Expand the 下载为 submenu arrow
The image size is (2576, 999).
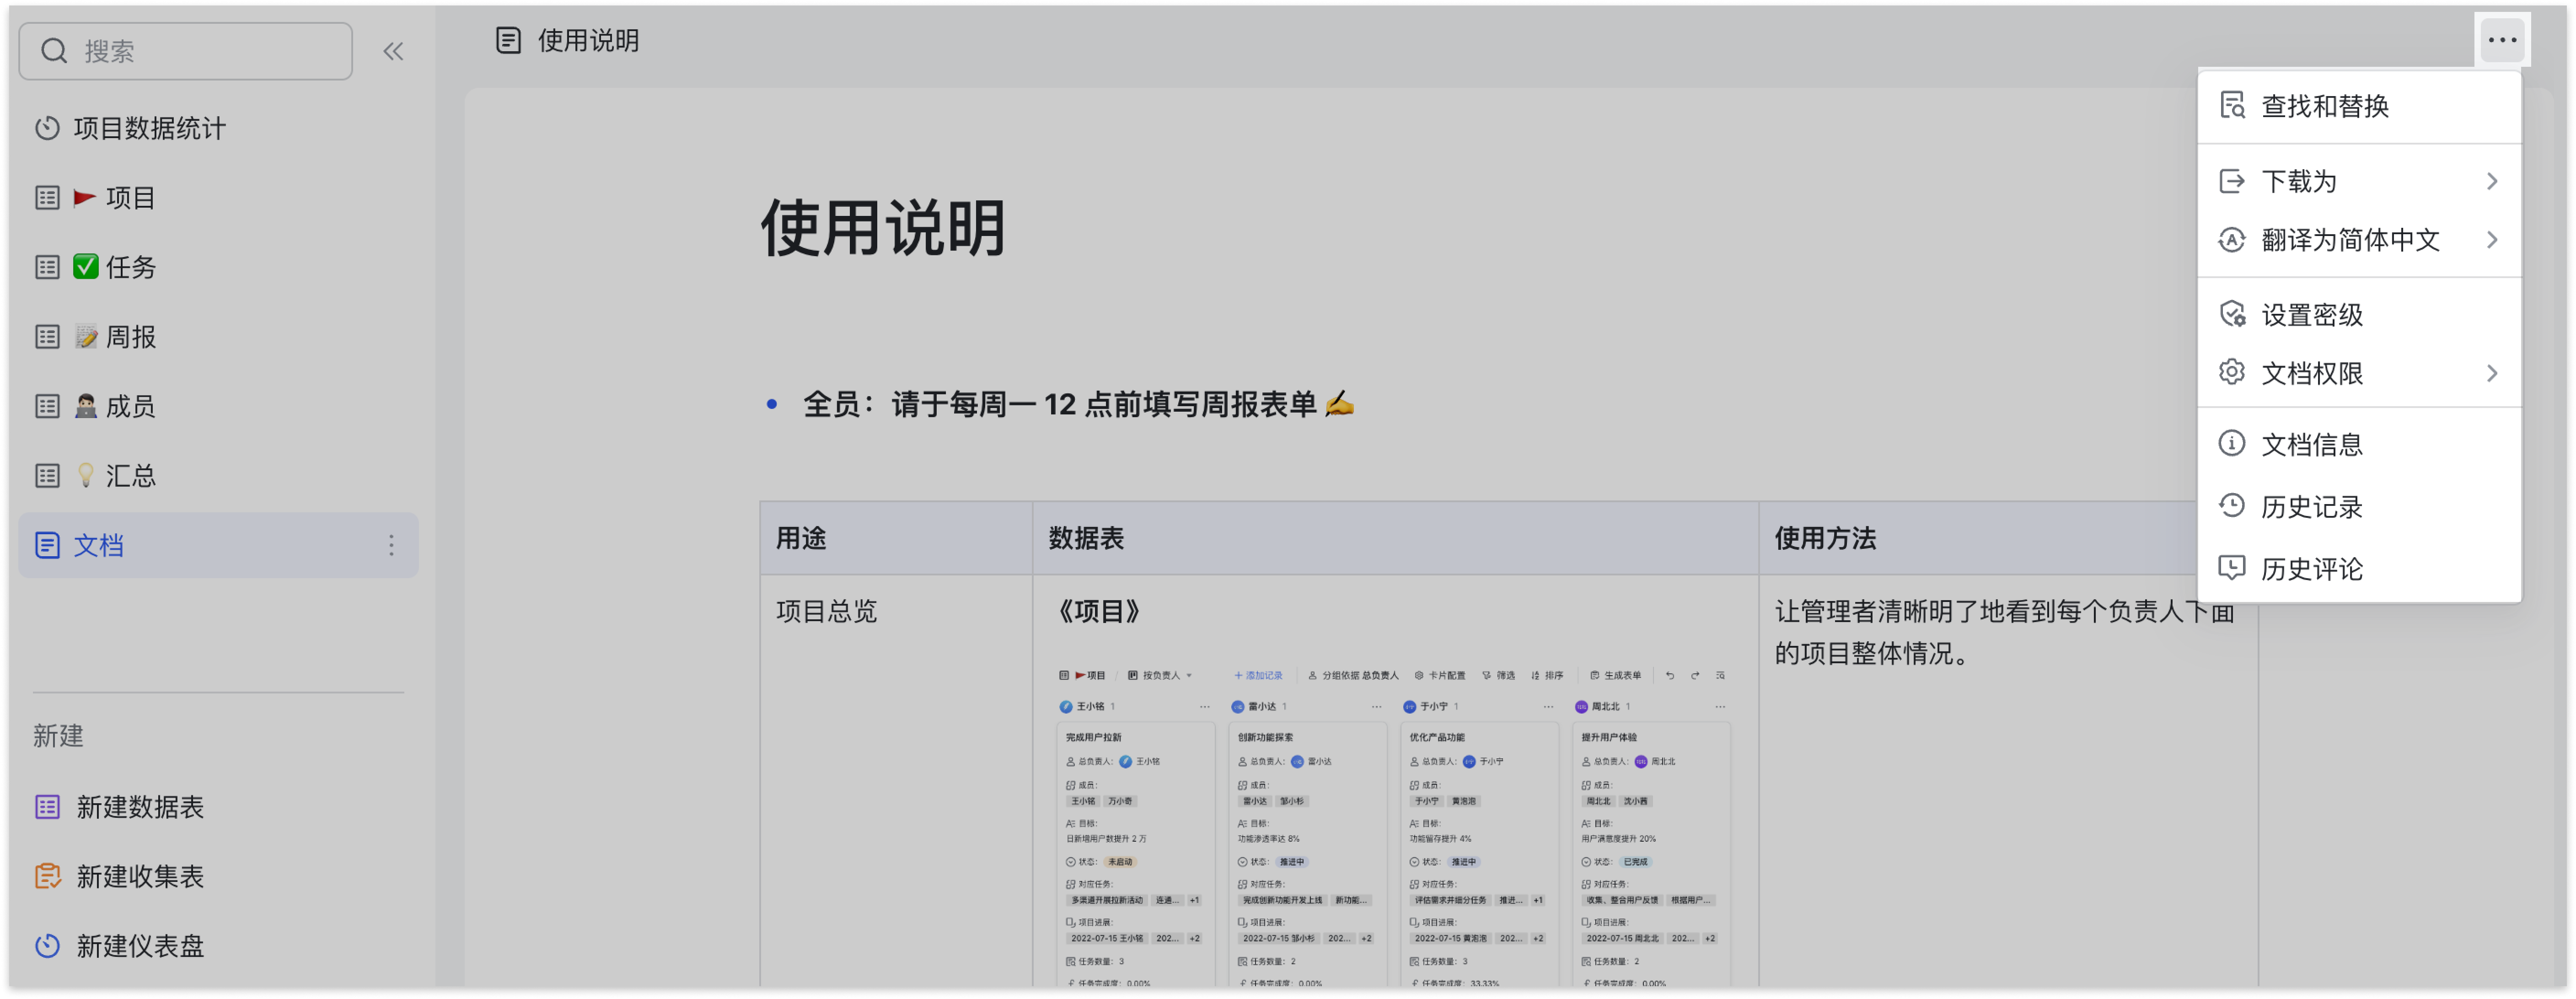point(2491,181)
